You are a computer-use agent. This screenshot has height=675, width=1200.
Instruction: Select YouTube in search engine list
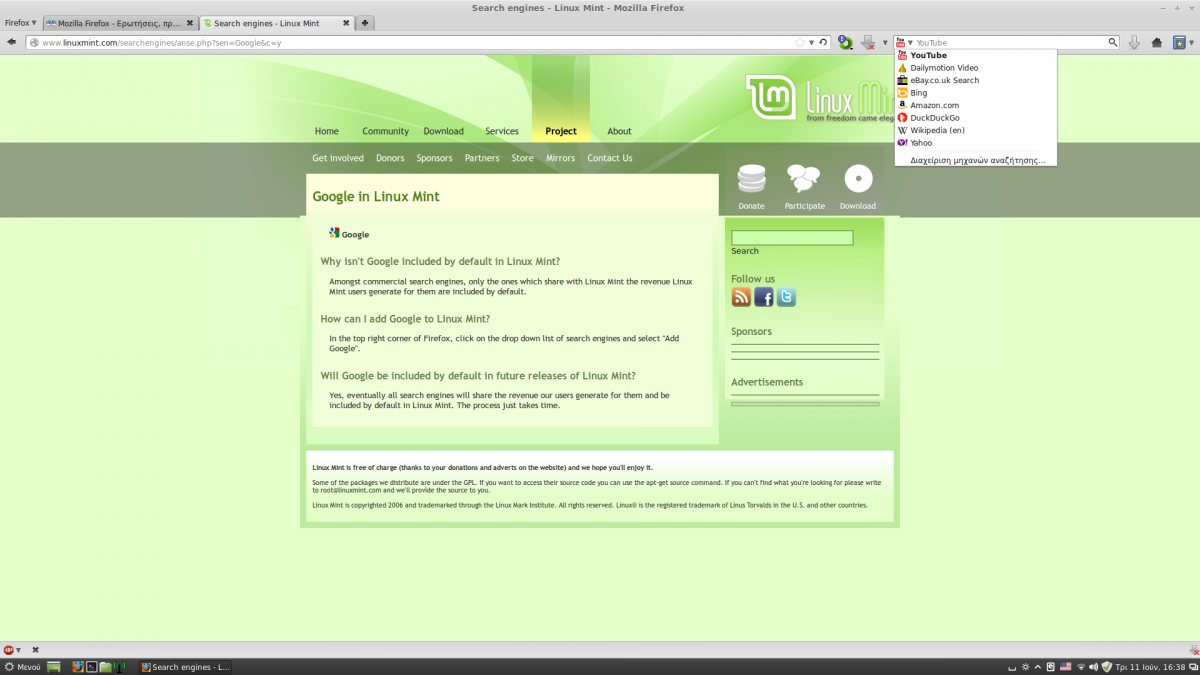(x=975, y=55)
